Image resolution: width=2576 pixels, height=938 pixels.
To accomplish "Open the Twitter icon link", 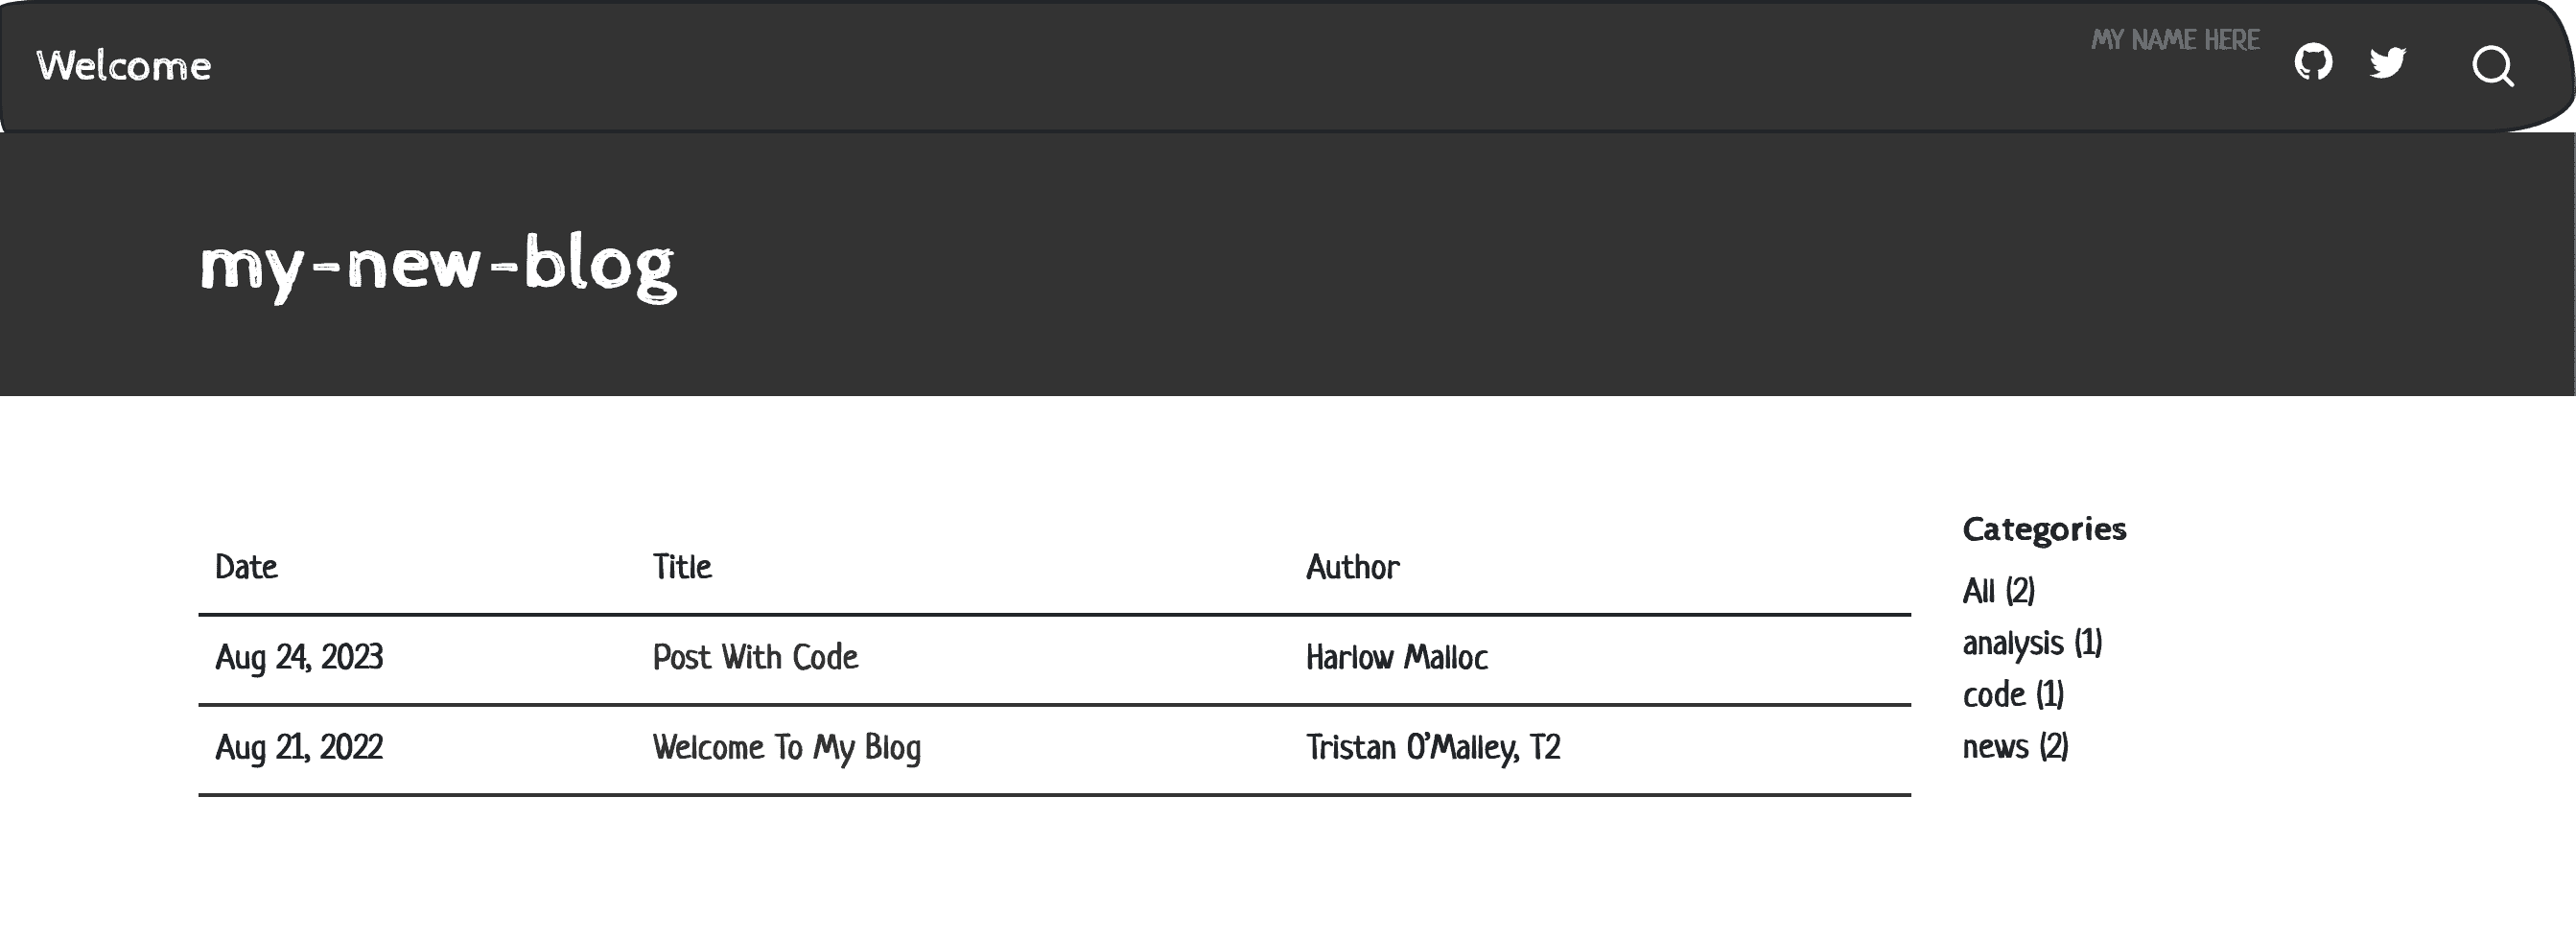I will [2387, 63].
